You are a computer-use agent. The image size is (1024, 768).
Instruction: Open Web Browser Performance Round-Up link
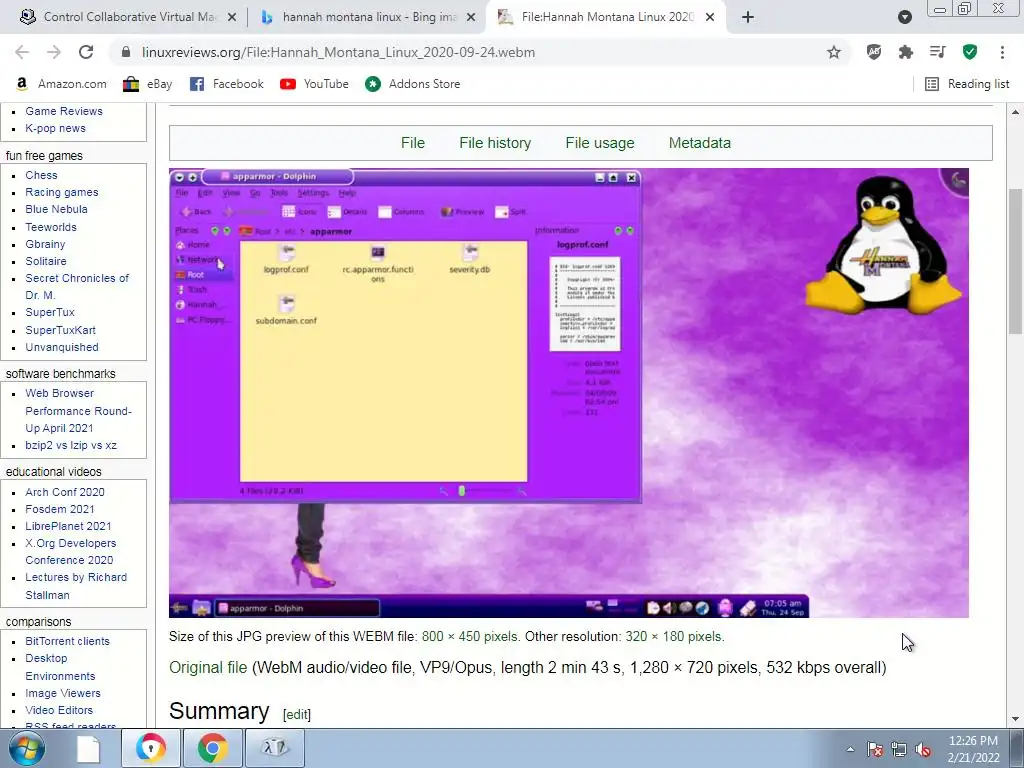click(78, 411)
